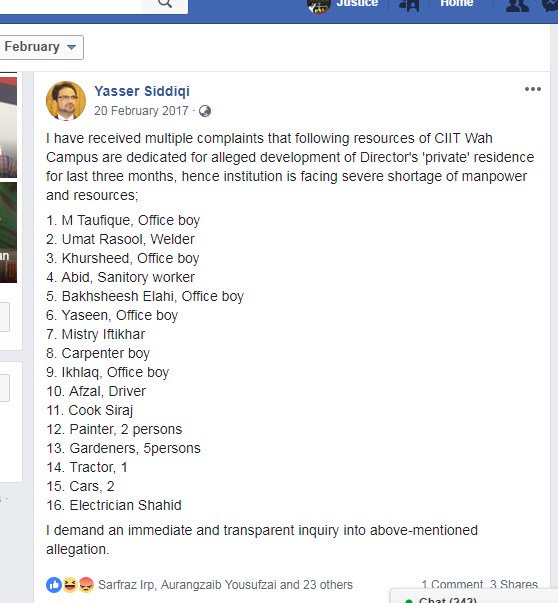The width and height of the screenshot is (558, 603).
Task: Click the Justice profile picture in header
Action: 319,5
